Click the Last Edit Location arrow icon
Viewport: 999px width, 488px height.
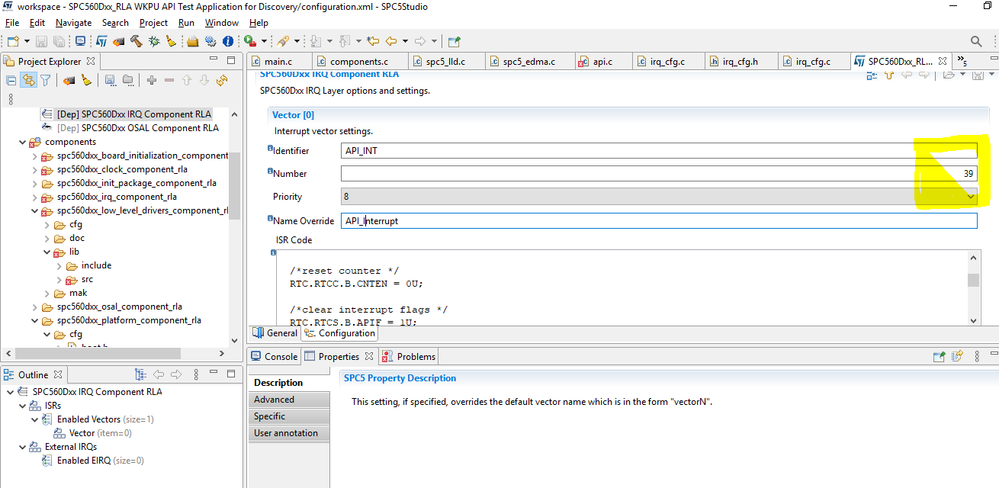pos(373,41)
